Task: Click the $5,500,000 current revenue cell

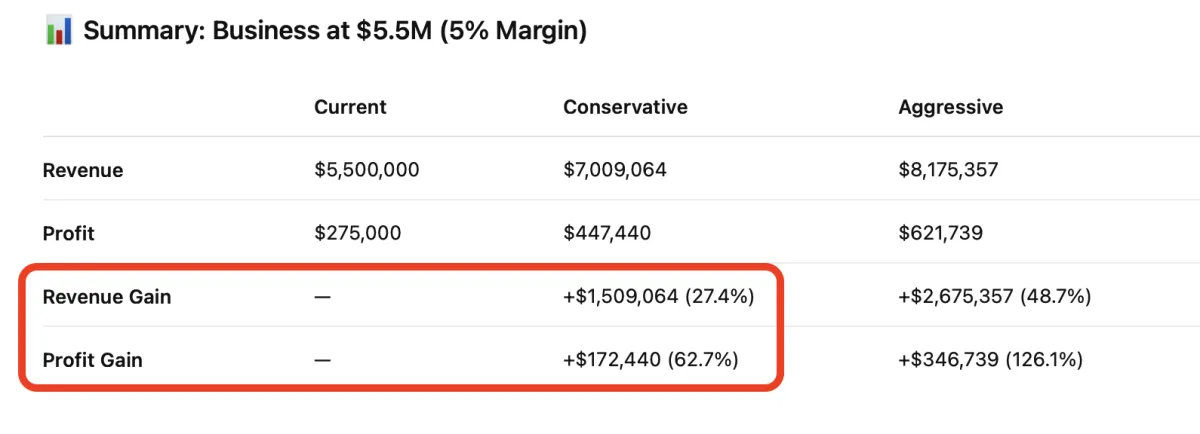Action: point(366,170)
